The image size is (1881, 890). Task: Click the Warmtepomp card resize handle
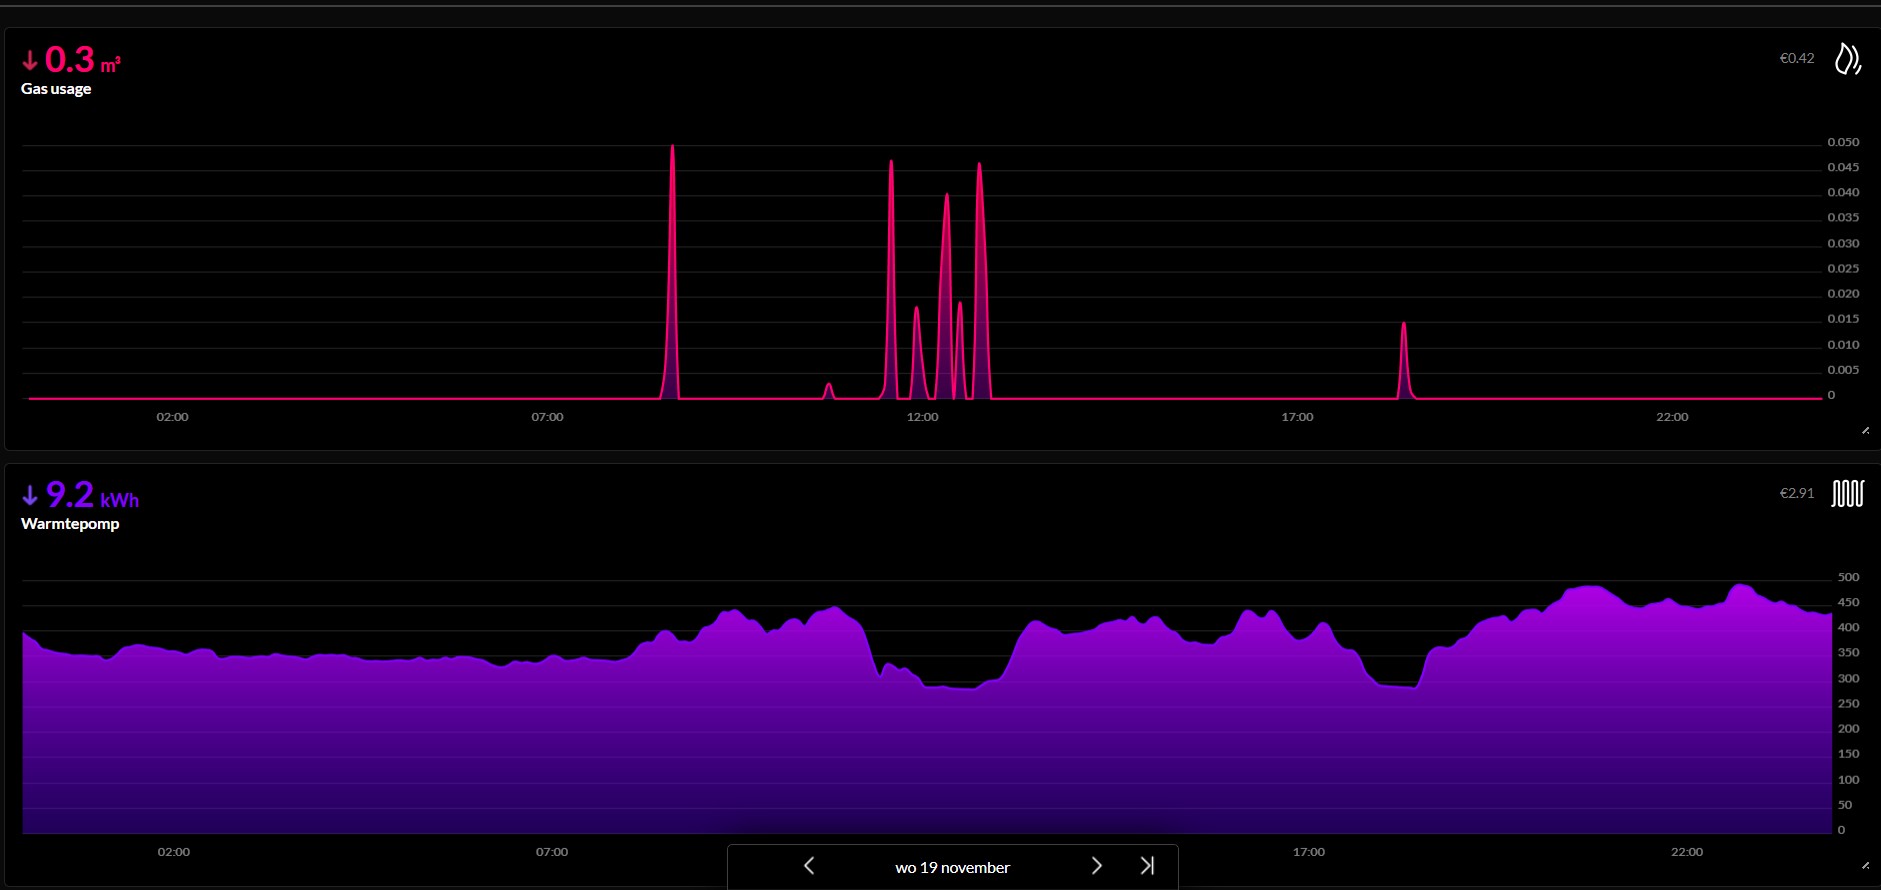[1865, 865]
